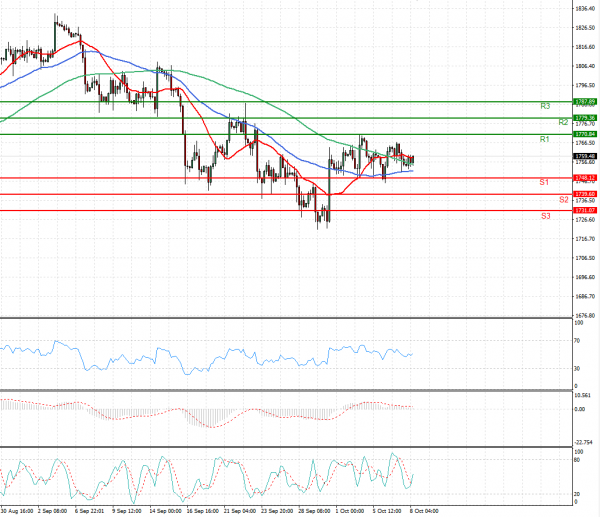Click the 1836.40 price axis value

coord(585,8)
